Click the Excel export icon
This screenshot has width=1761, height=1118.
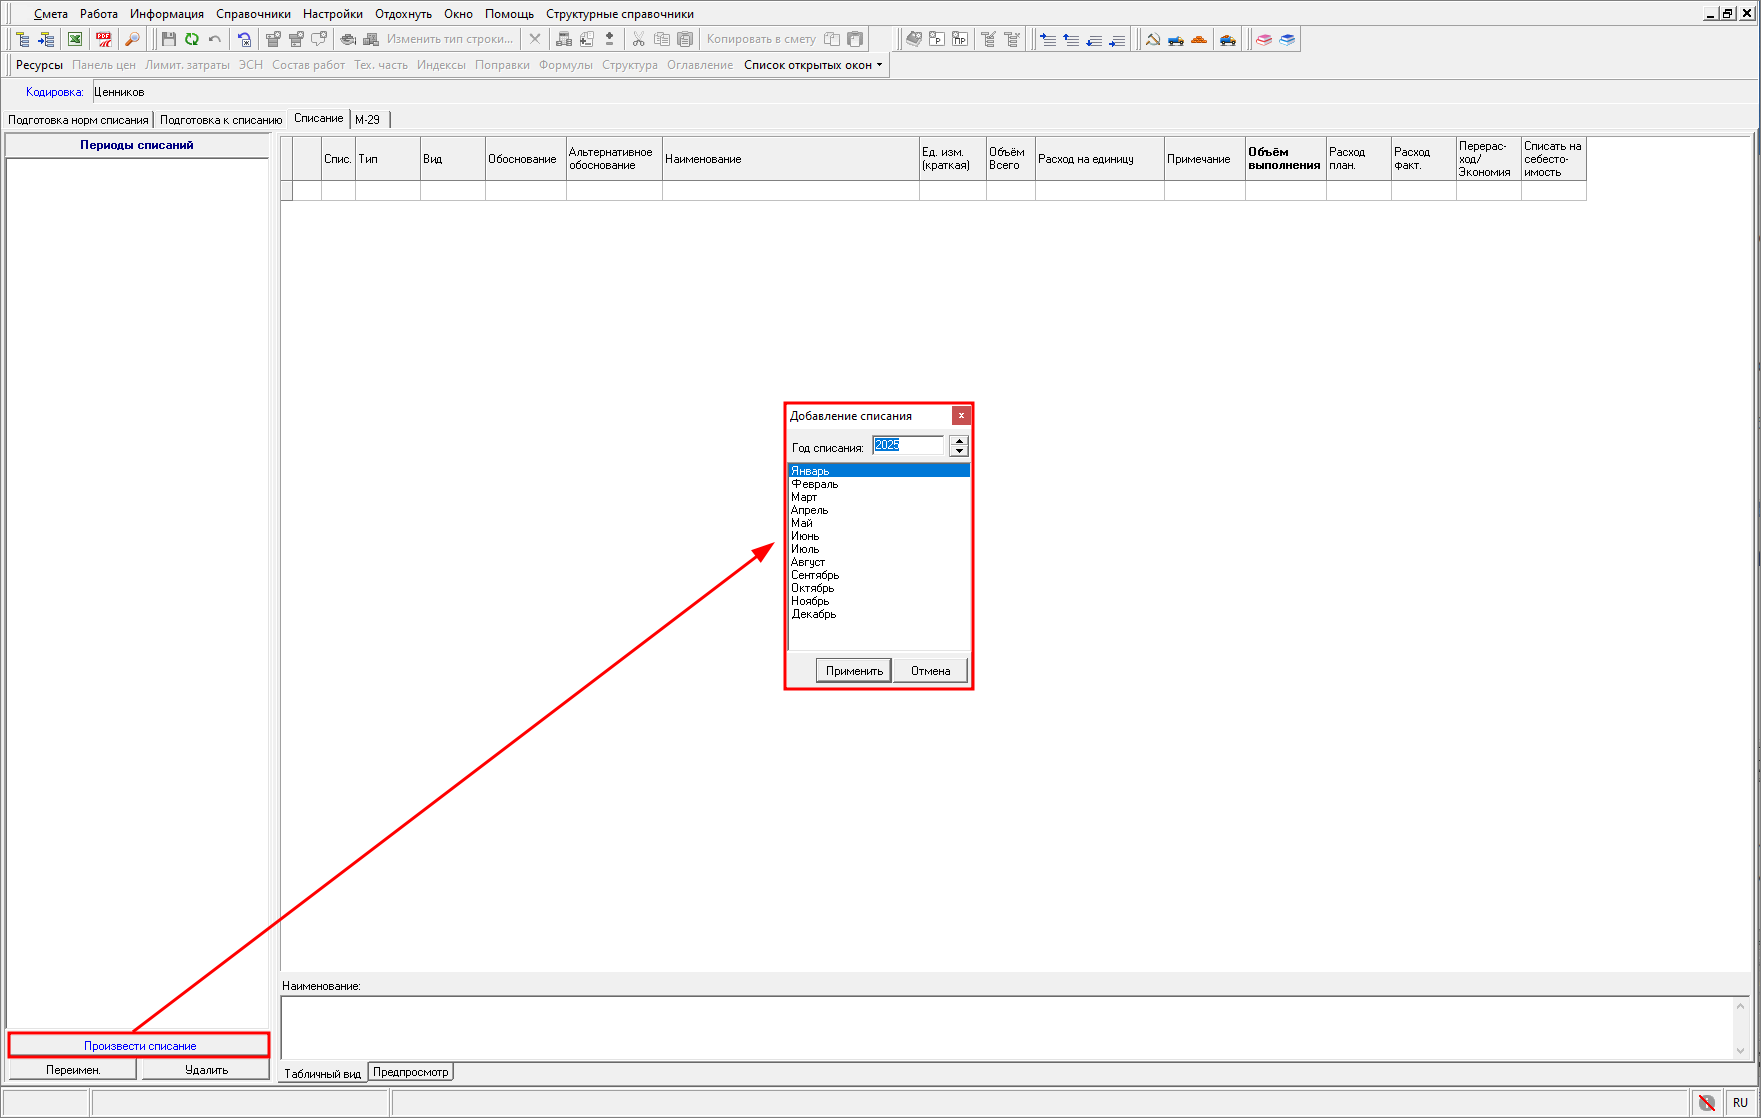pos(75,39)
